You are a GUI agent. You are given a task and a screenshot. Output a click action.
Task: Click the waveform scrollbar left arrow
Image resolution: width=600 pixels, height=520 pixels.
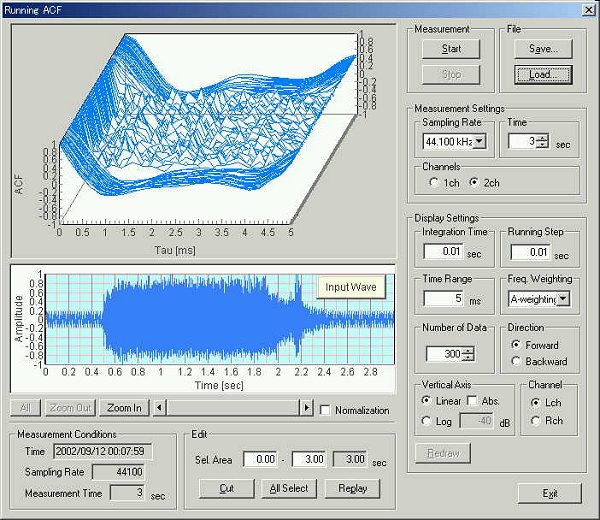coord(159,408)
